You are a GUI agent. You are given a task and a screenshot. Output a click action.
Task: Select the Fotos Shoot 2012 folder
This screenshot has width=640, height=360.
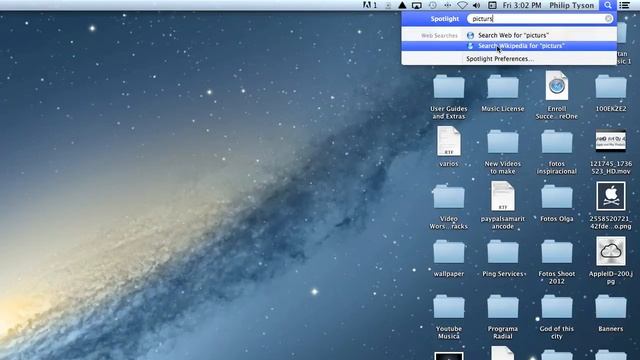point(557,252)
